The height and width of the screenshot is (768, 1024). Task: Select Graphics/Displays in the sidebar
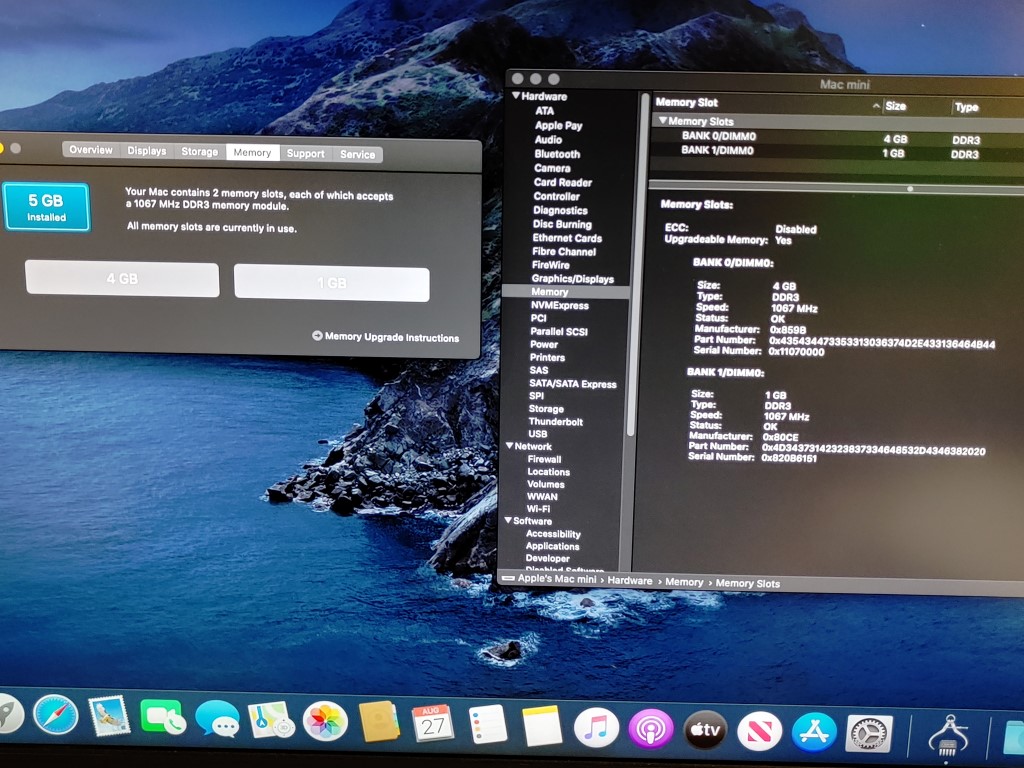(572, 278)
